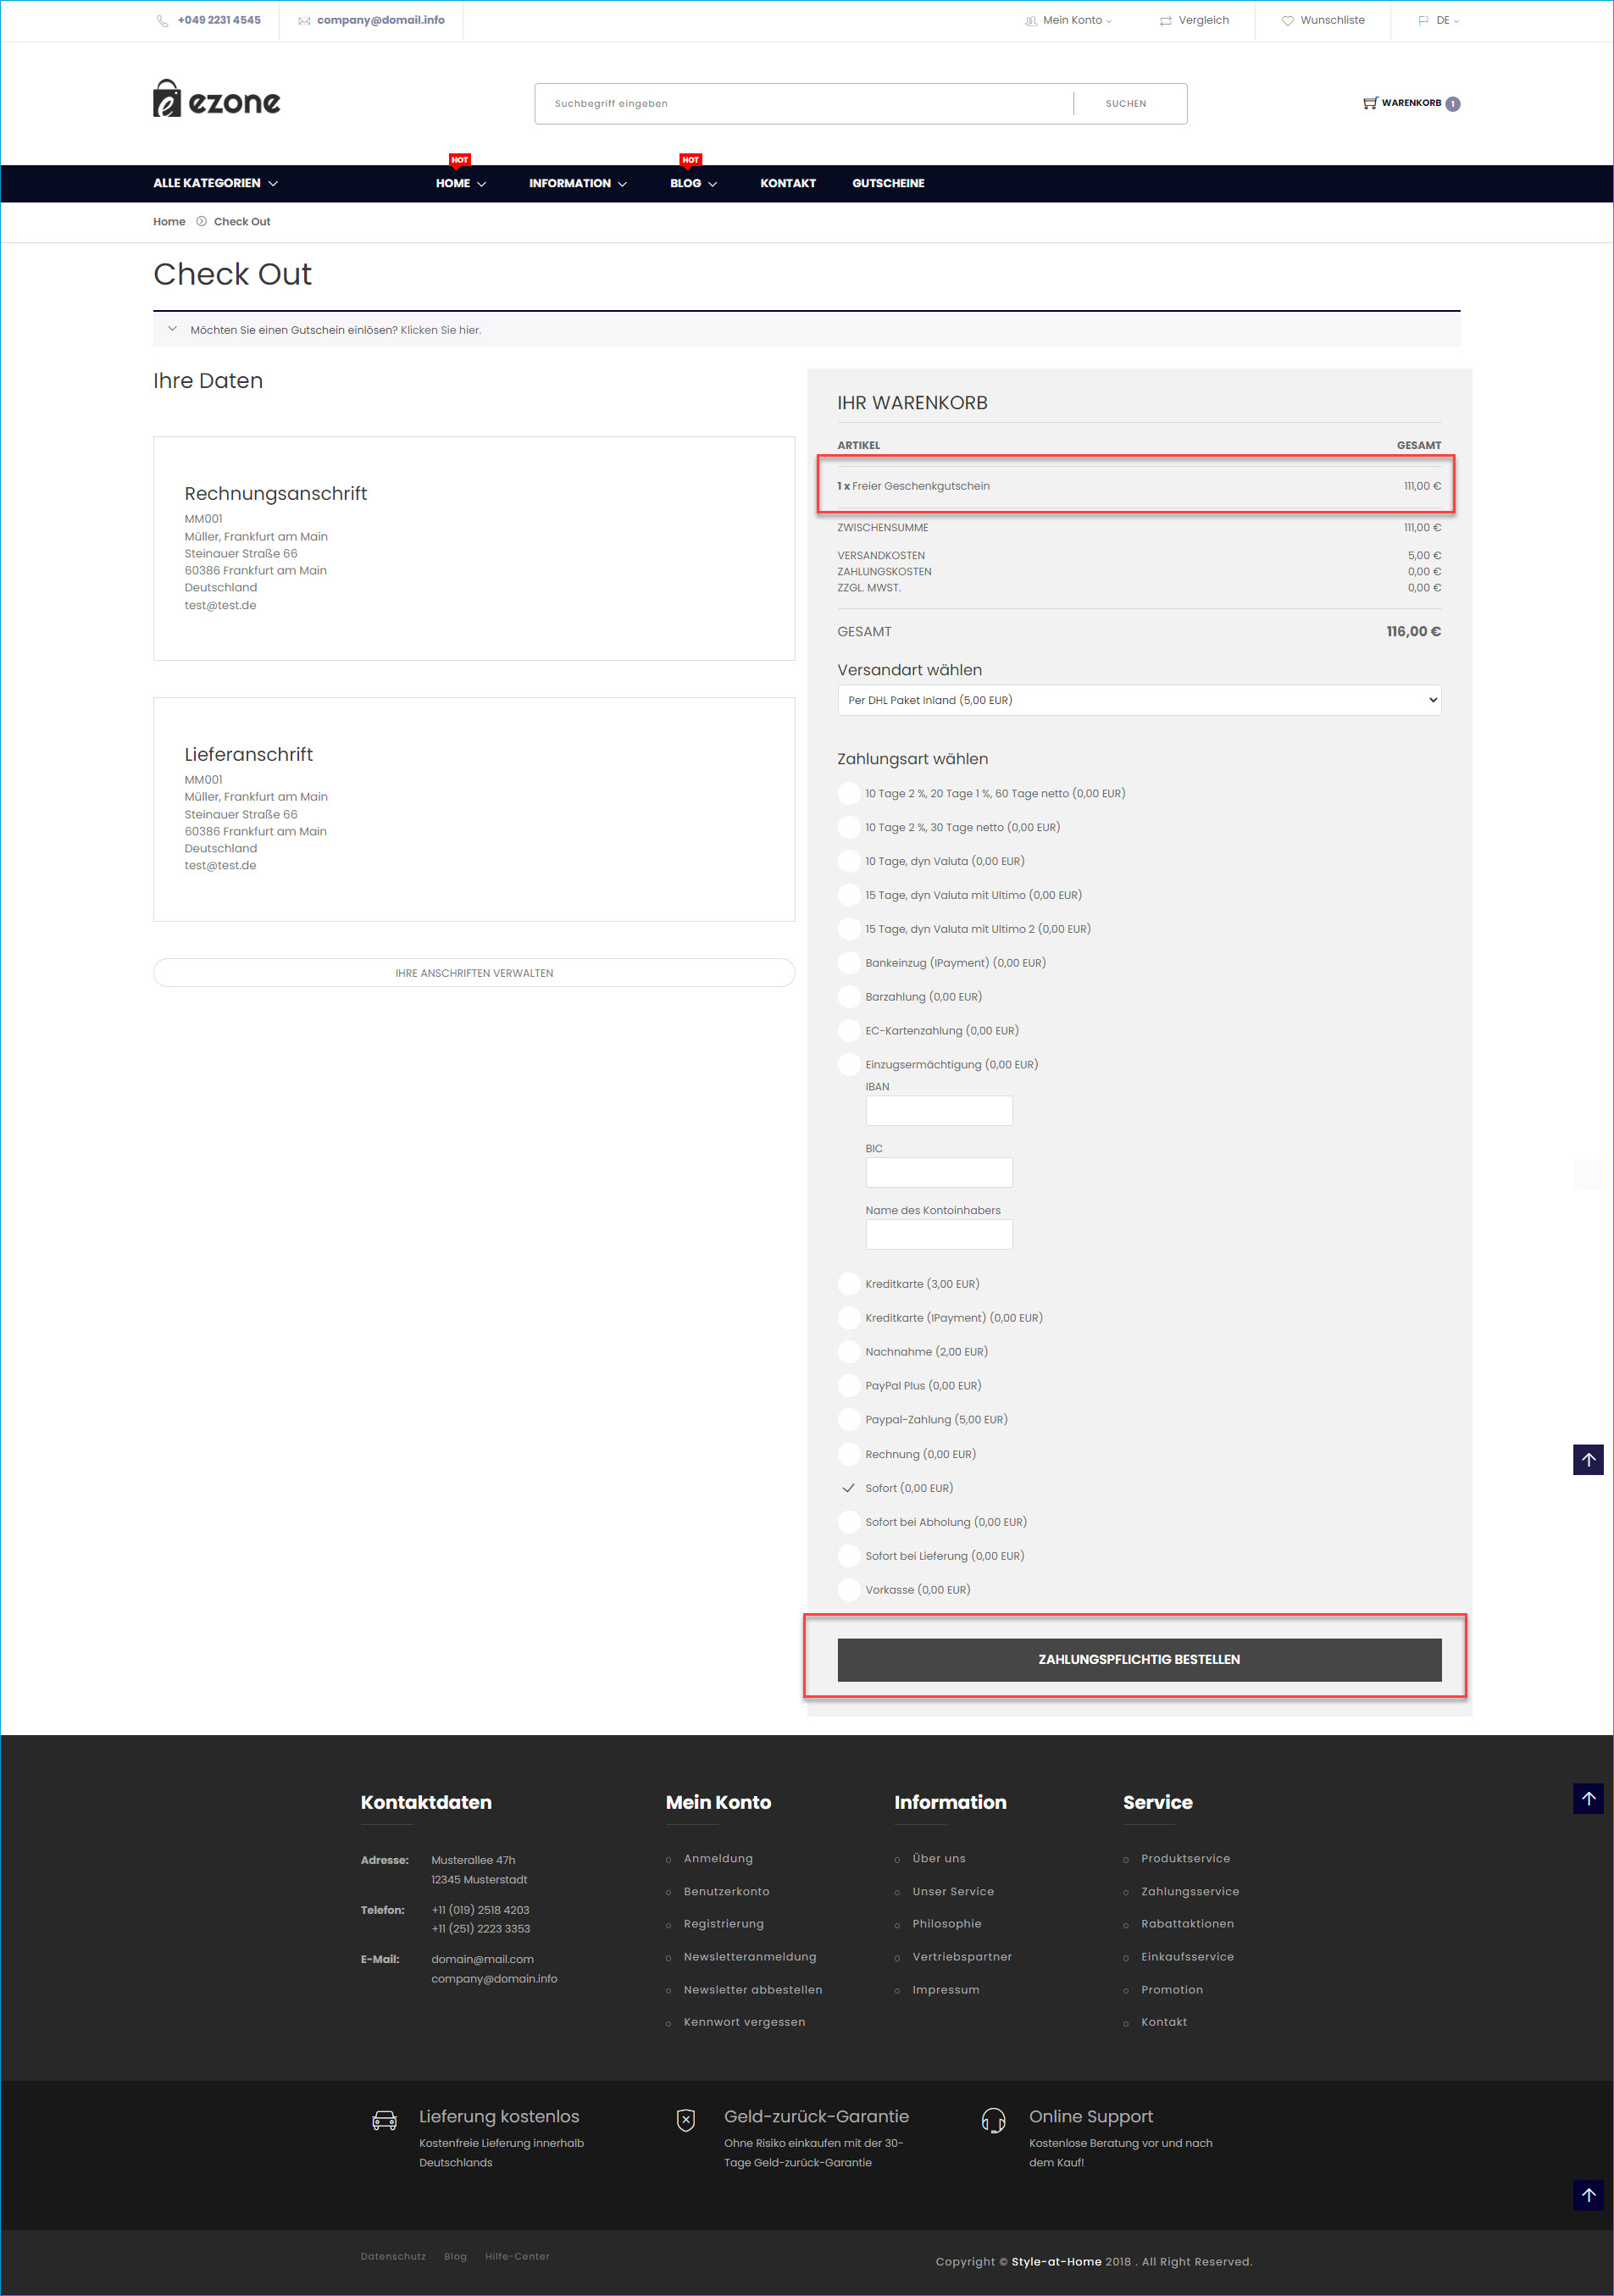
Task: Open the Über uns footer link
Action: (x=939, y=1859)
